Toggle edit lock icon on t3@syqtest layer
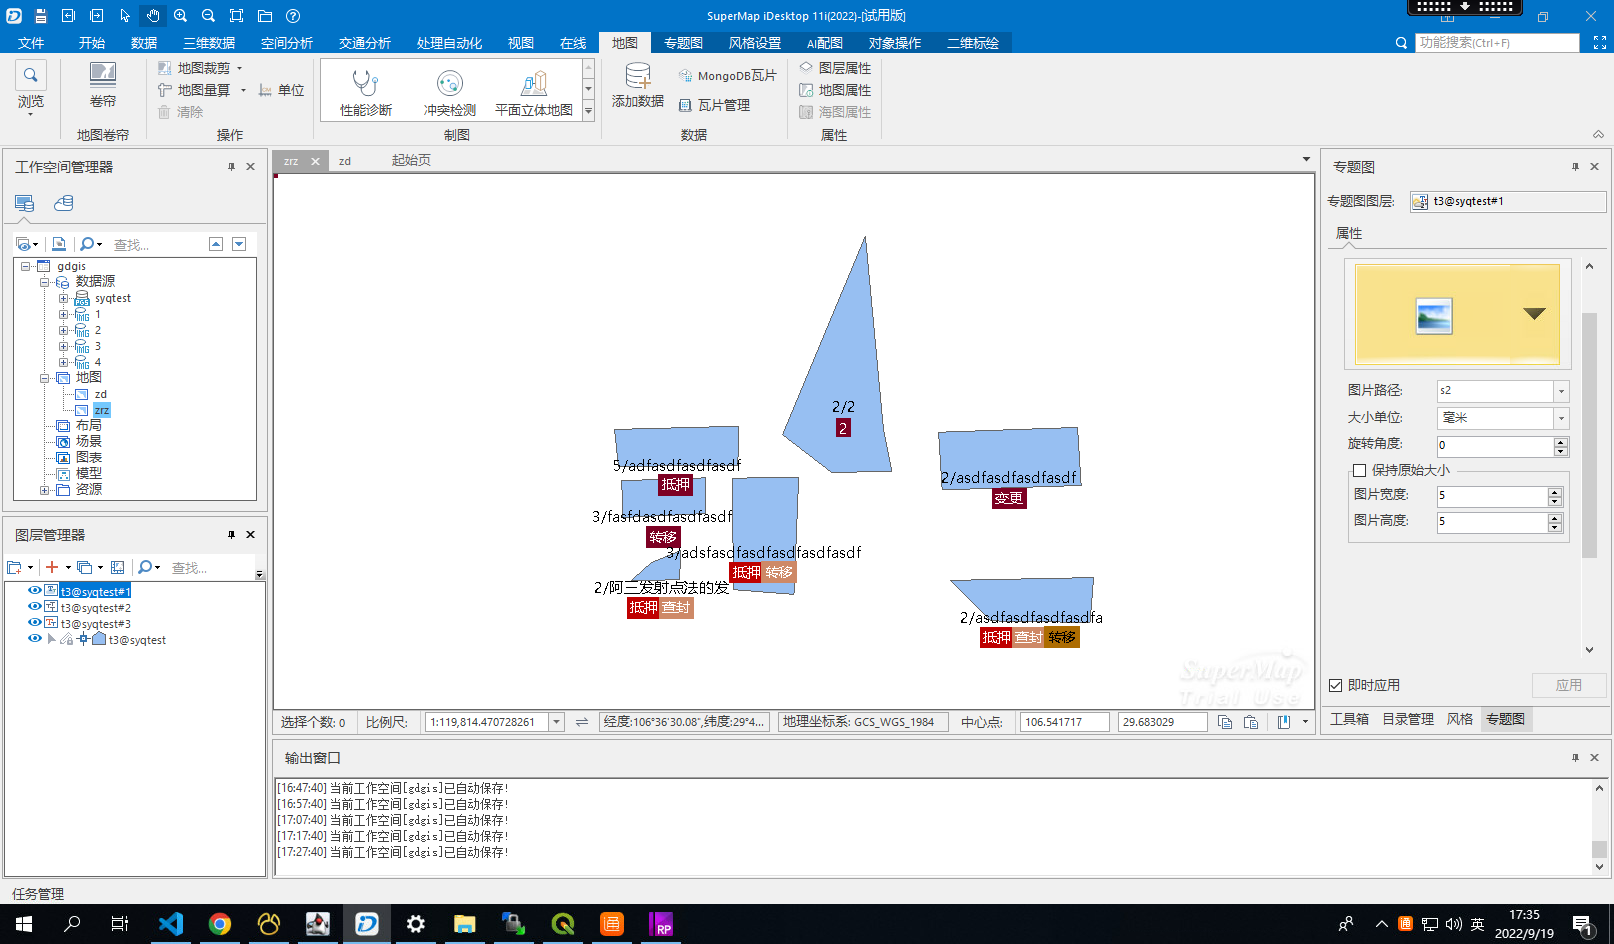Screen dimensions: 1614x944 coord(67,639)
